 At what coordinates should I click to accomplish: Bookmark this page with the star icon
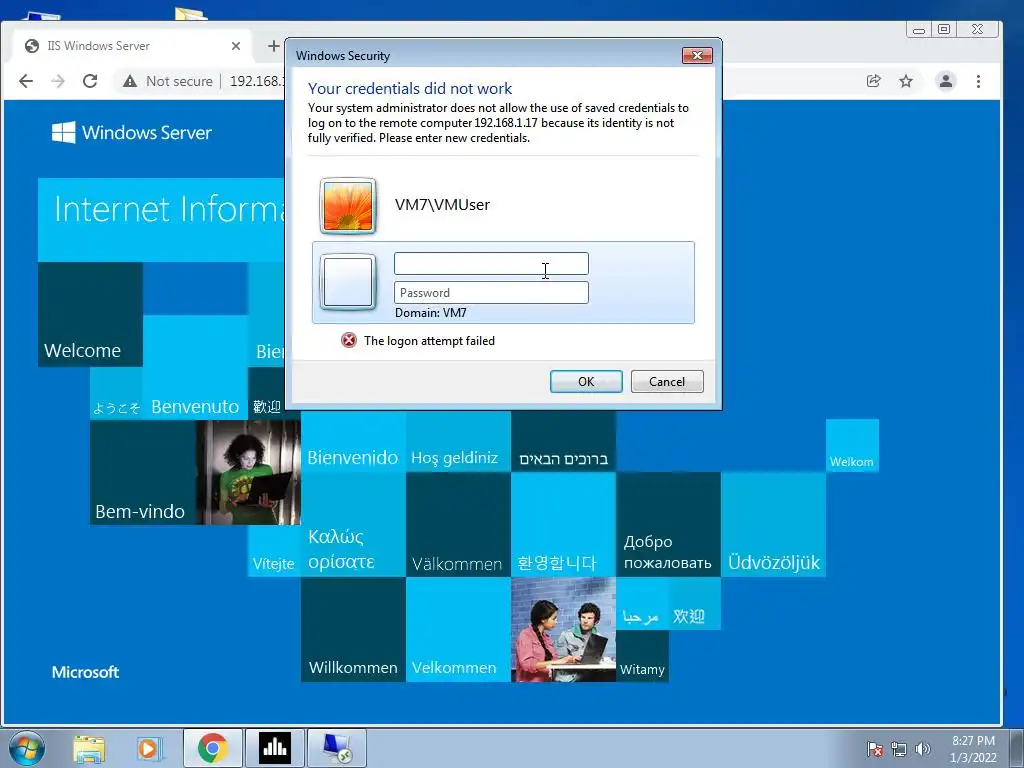[906, 81]
